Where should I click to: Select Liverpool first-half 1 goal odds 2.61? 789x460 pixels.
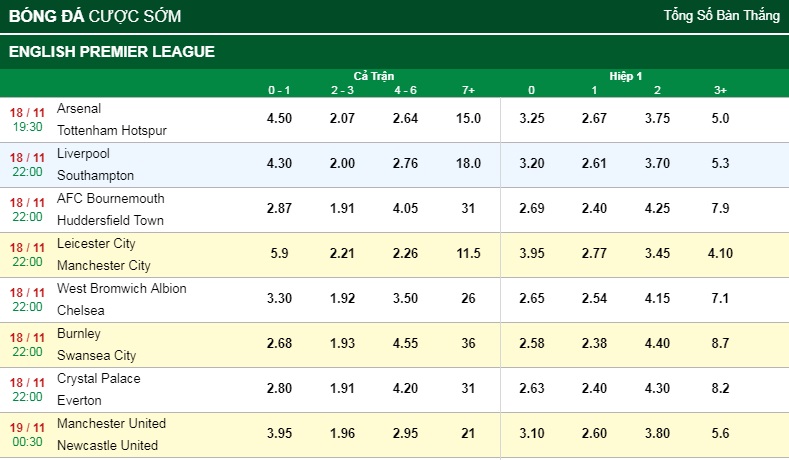click(x=594, y=164)
